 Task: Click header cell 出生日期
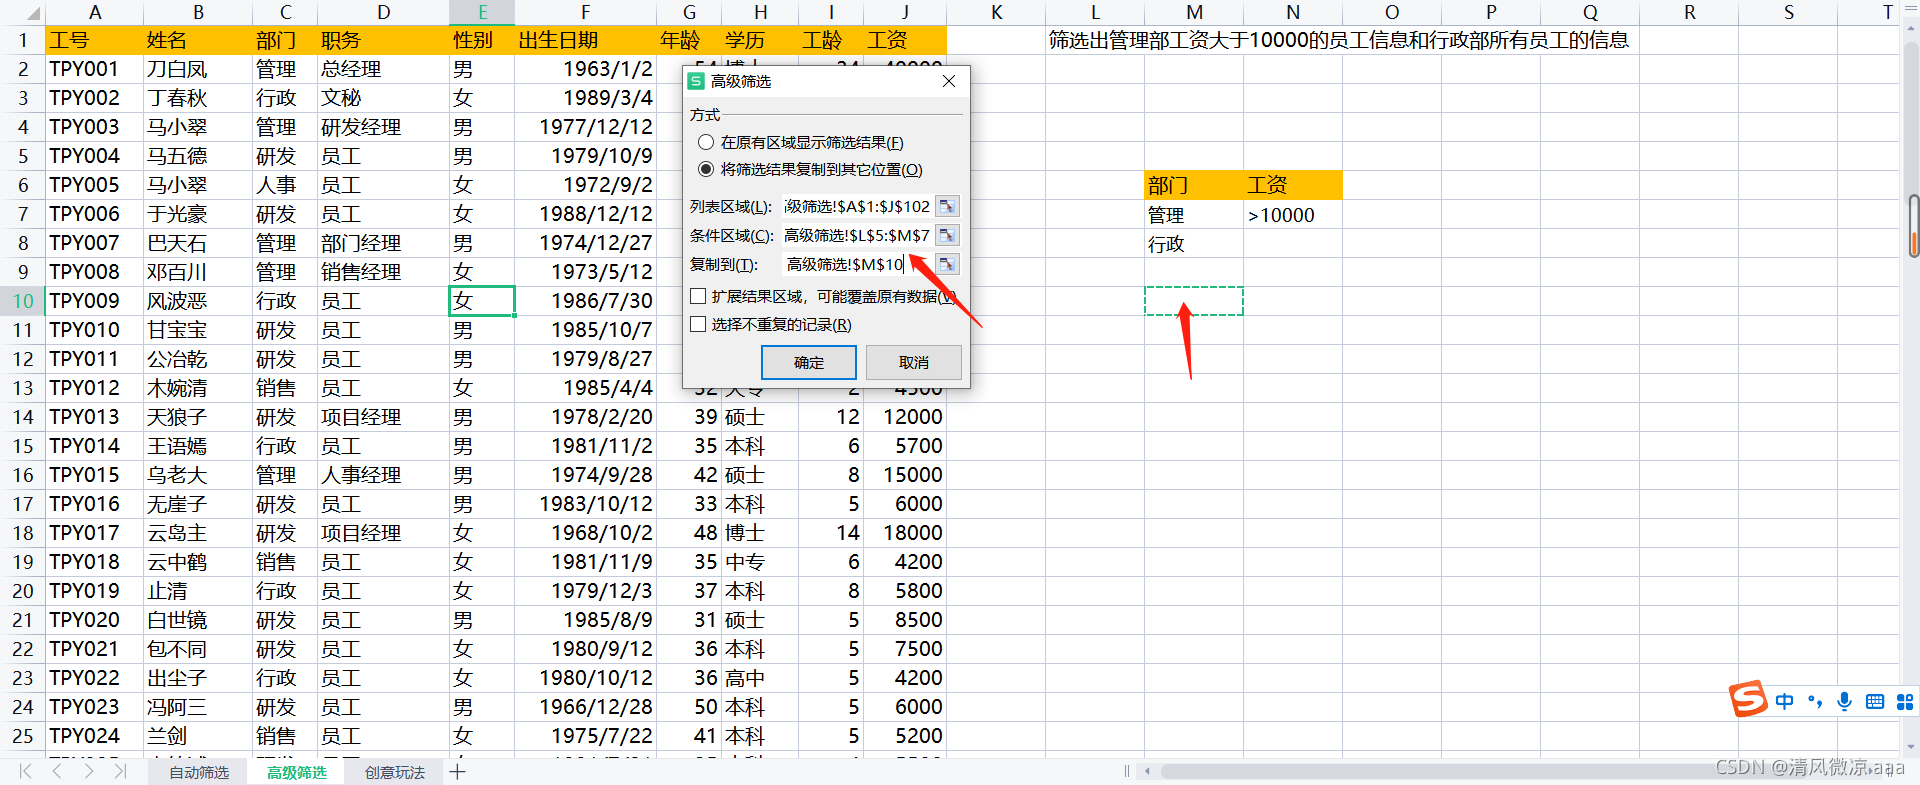click(585, 41)
